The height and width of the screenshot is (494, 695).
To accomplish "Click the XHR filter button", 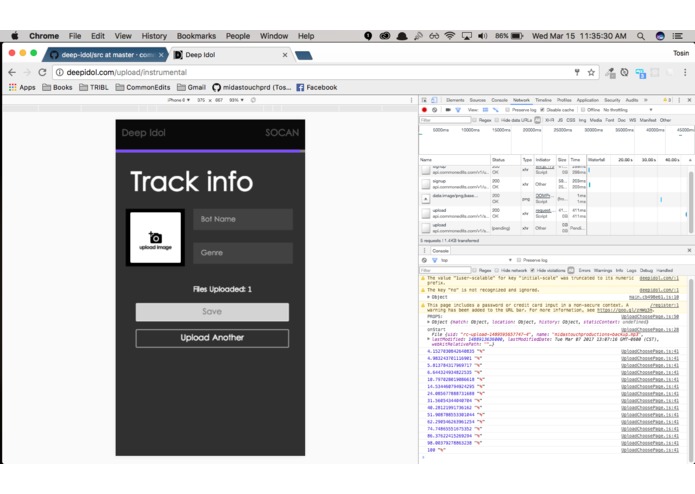I will click(x=549, y=120).
